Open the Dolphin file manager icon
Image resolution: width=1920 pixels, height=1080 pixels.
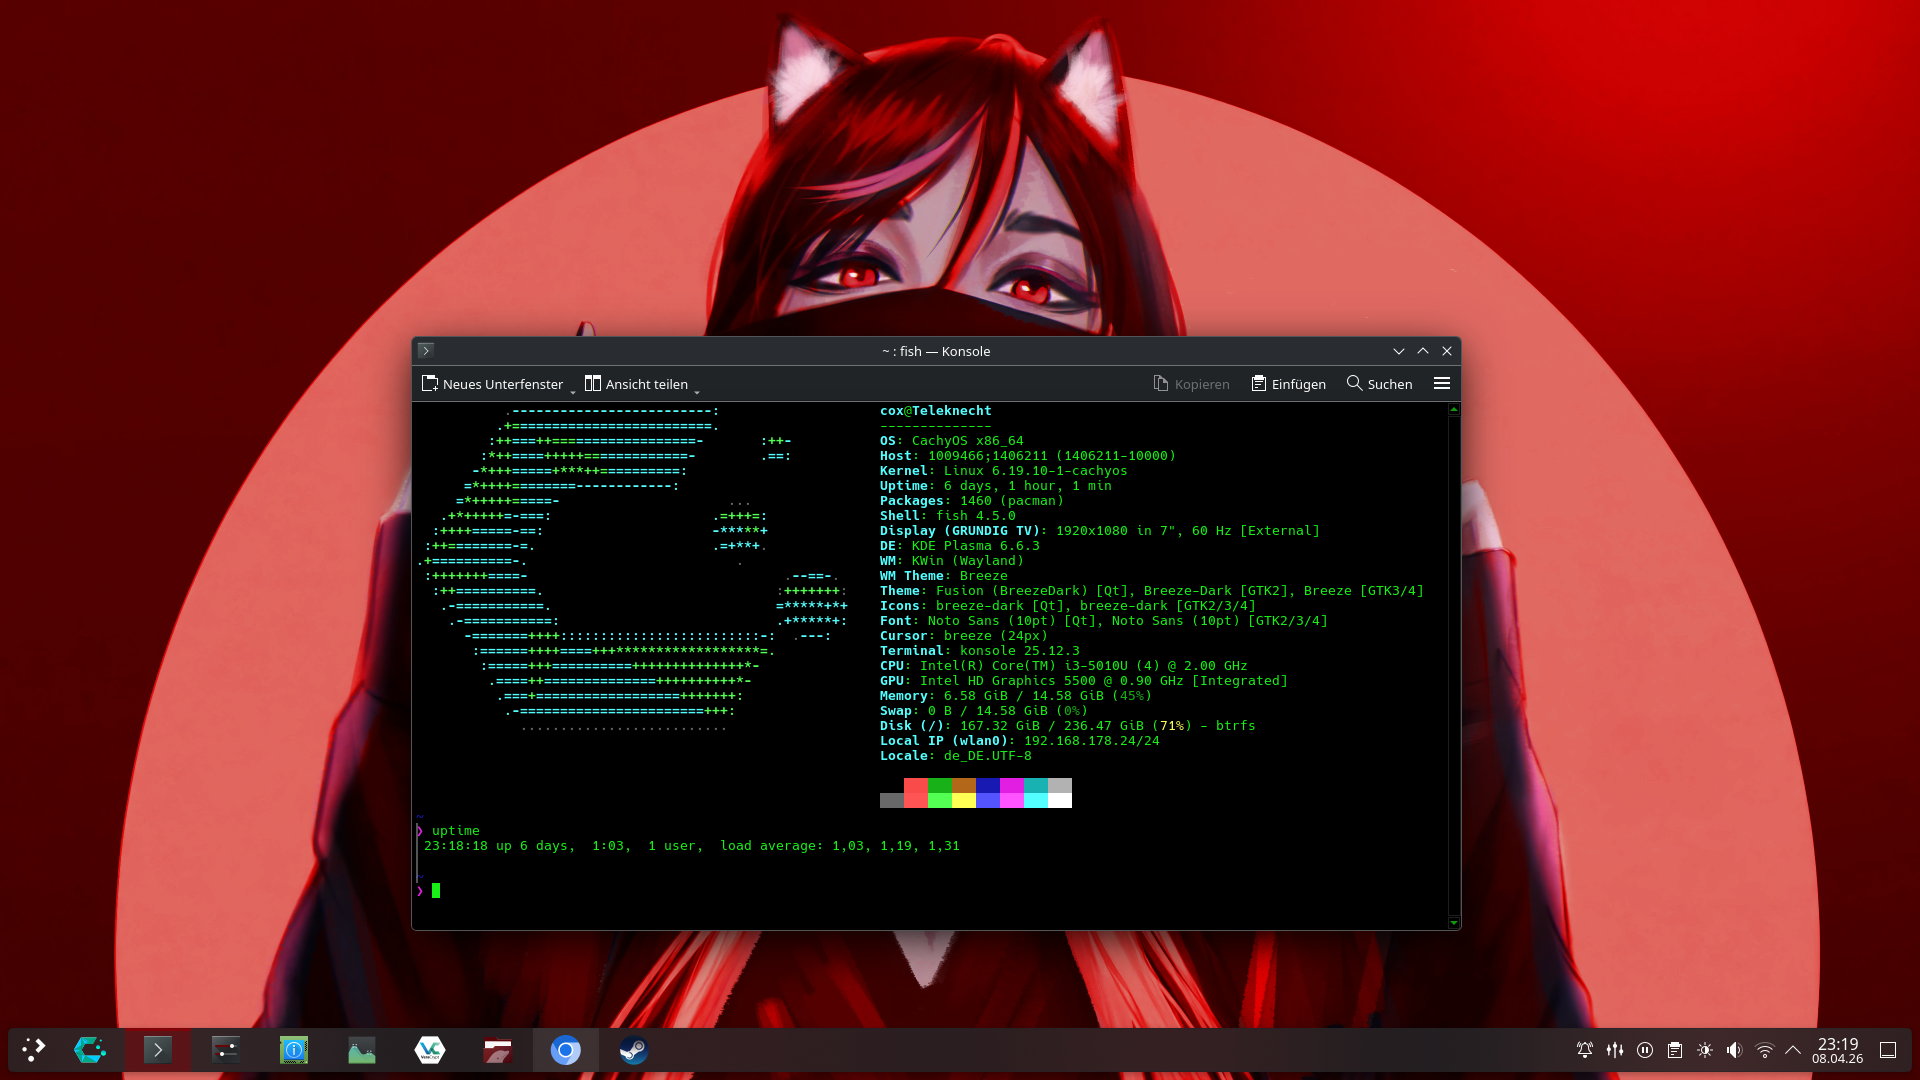click(498, 1050)
